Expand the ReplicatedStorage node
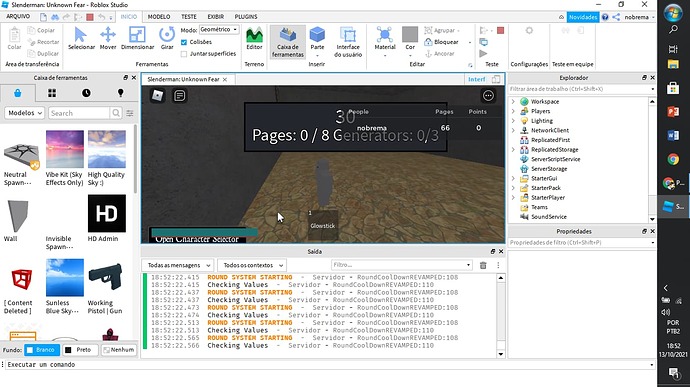Viewport: 690px width, 387px height. click(513, 149)
